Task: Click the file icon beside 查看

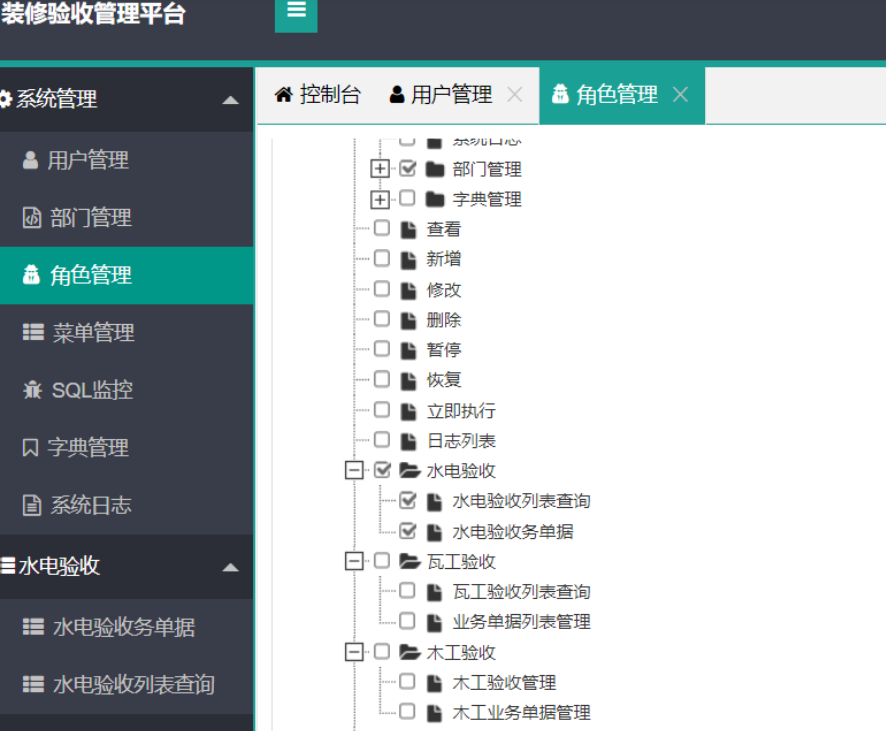Action: click(x=408, y=229)
